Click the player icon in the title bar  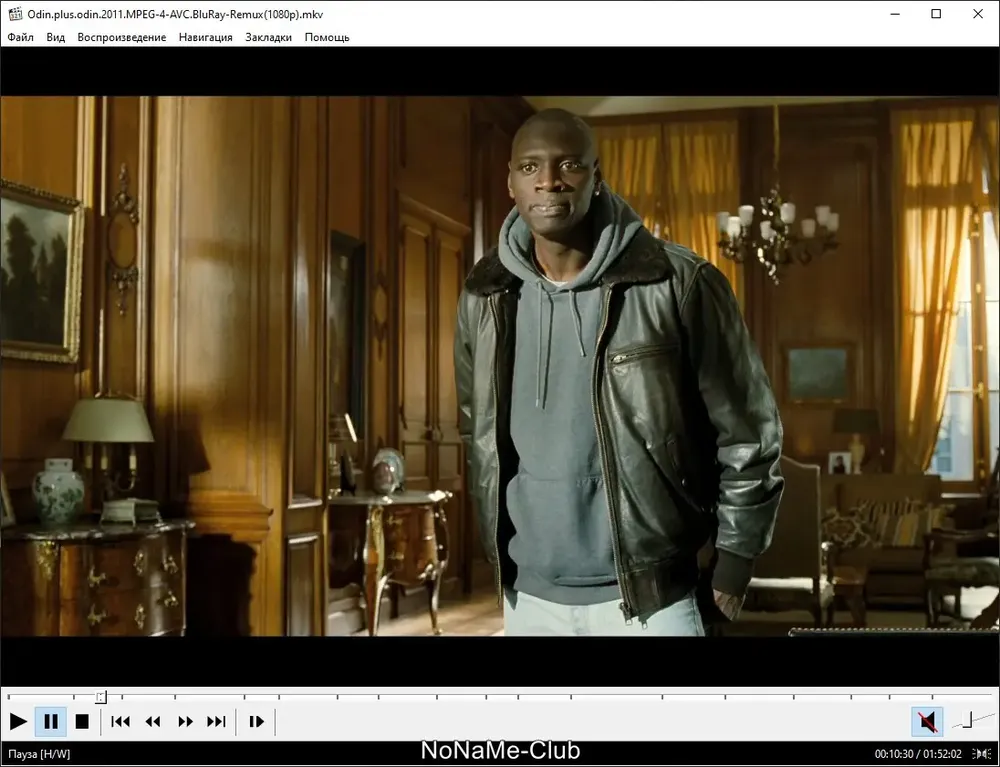[15, 13]
